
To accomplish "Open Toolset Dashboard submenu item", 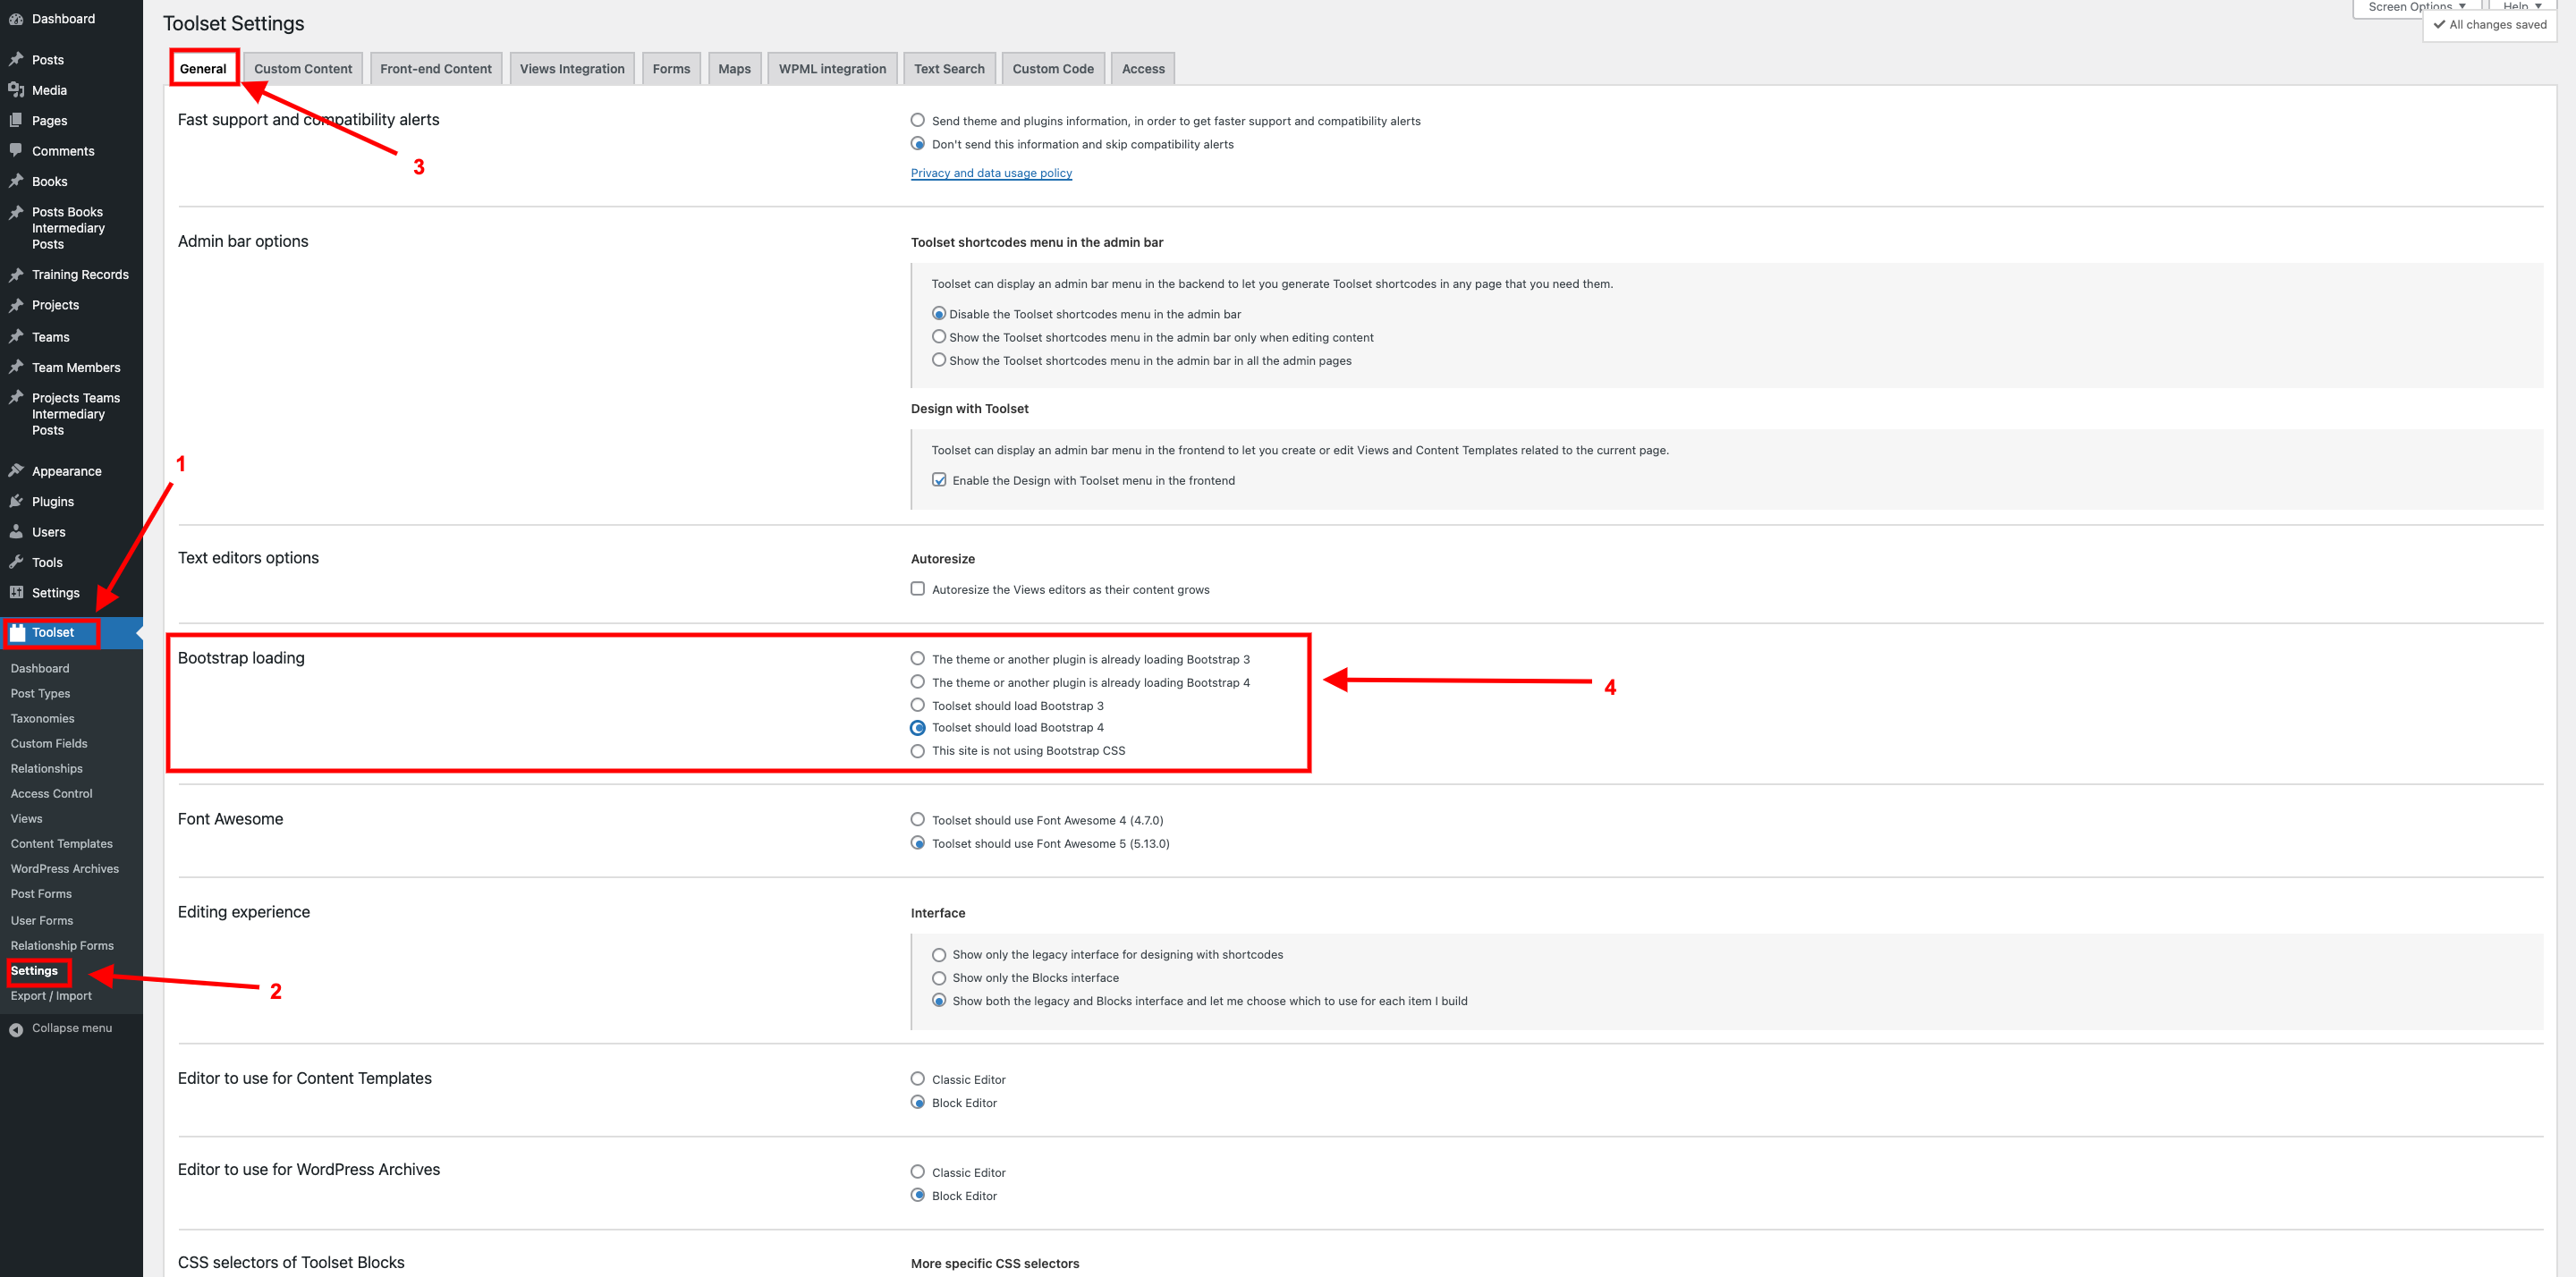I will click(x=40, y=668).
